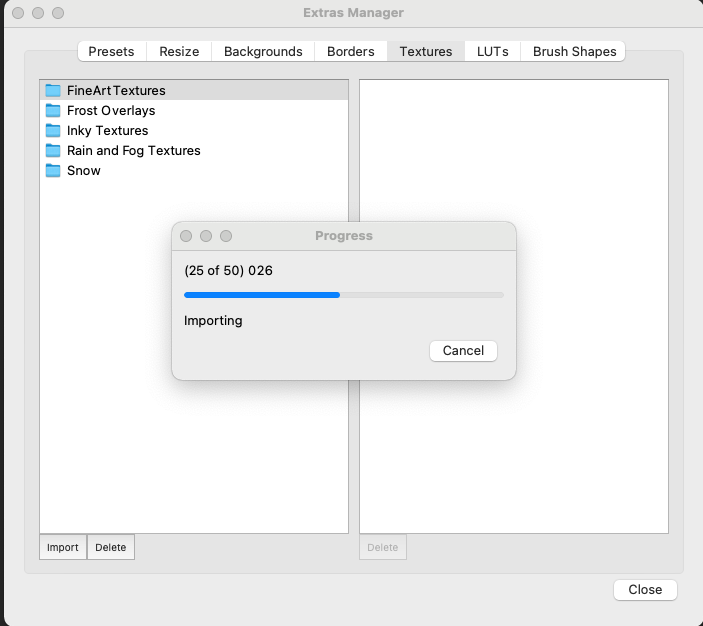Image resolution: width=703 pixels, height=626 pixels.
Task: Click the Inky Textures folder icon
Action: tap(53, 130)
